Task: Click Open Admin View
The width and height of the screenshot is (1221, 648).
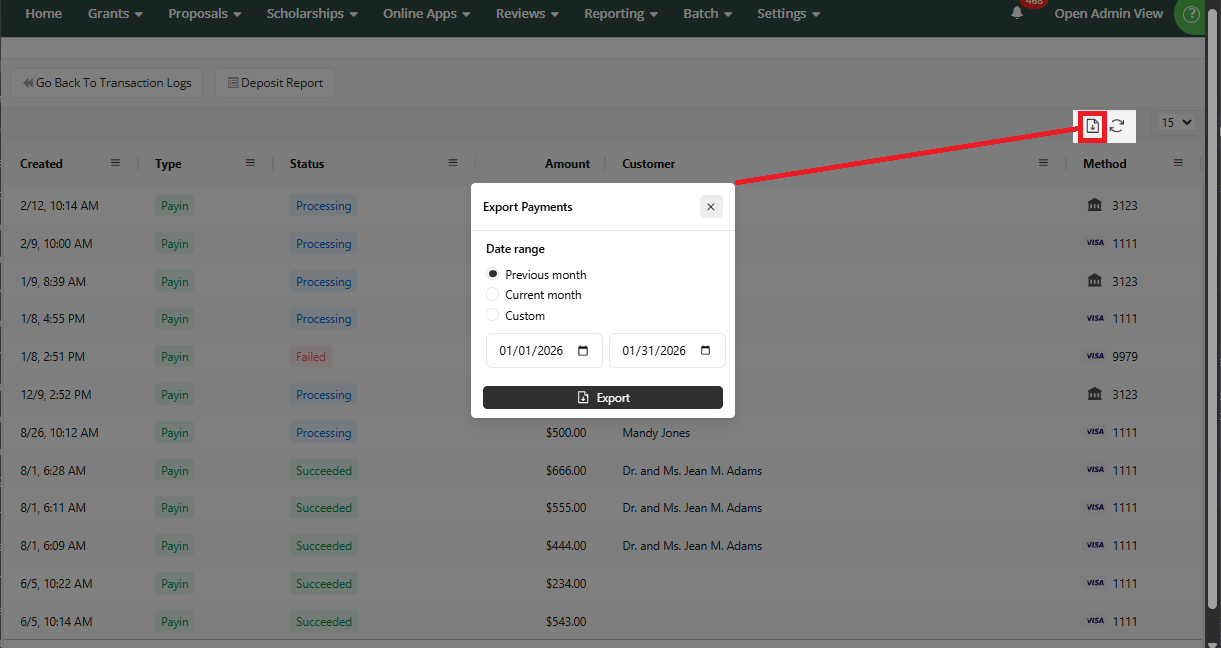Action: point(1109,14)
